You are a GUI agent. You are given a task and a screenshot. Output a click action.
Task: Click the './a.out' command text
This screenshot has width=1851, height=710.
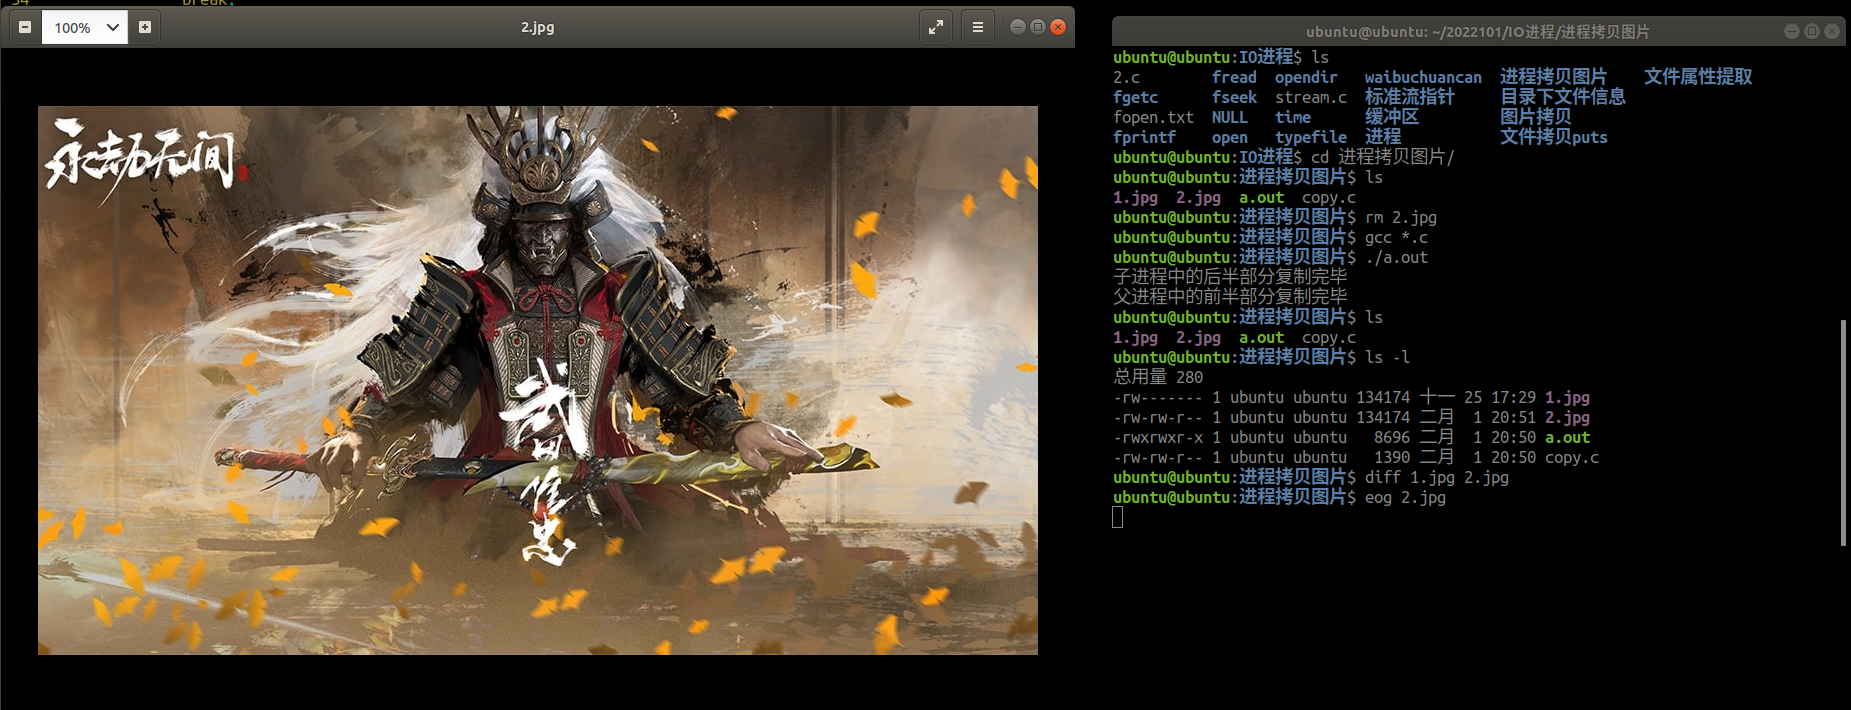pos(1396,257)
